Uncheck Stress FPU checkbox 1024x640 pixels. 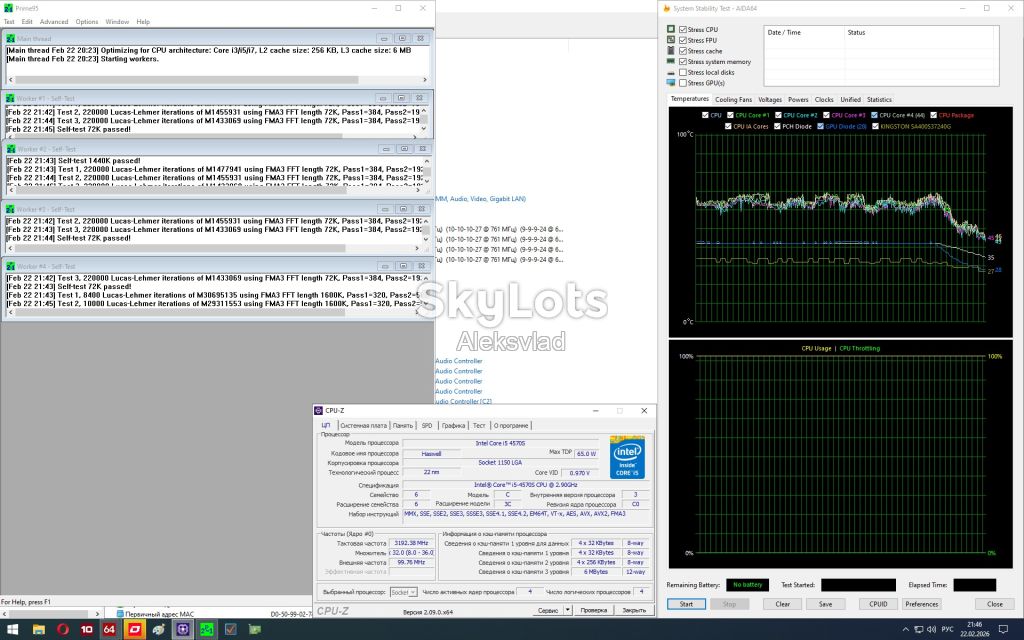point(682,40)
